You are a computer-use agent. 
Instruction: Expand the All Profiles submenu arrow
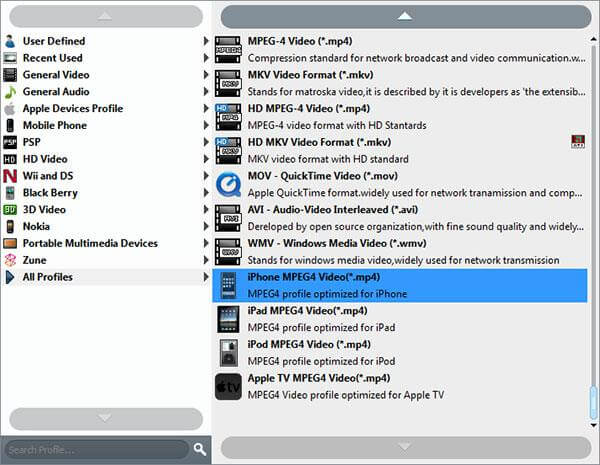point(206,276)
